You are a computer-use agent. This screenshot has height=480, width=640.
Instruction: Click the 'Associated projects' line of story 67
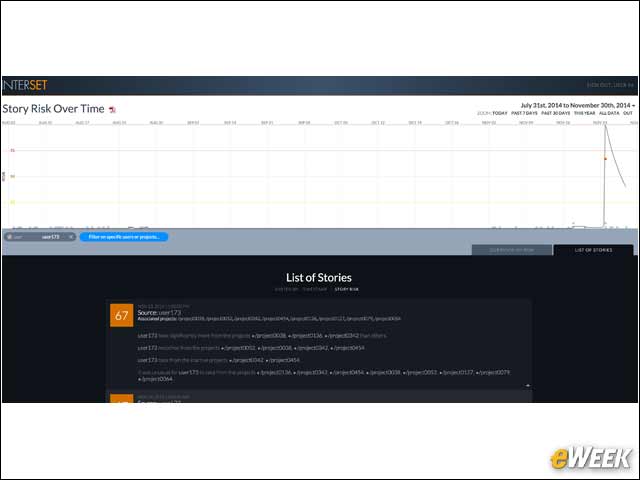[x=269, y=319]
